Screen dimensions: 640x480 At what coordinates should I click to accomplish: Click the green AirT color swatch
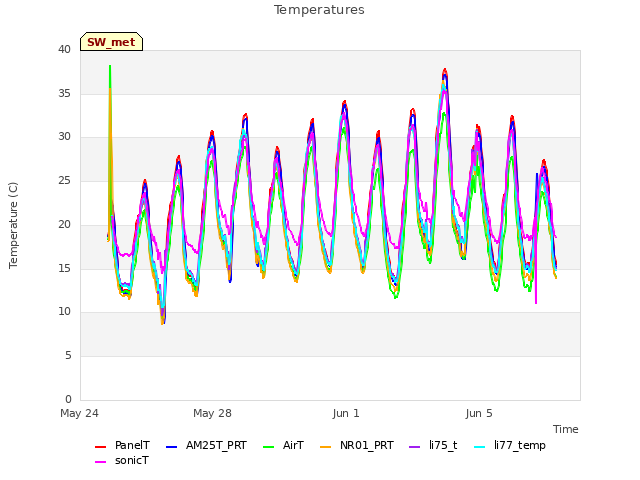269,447
